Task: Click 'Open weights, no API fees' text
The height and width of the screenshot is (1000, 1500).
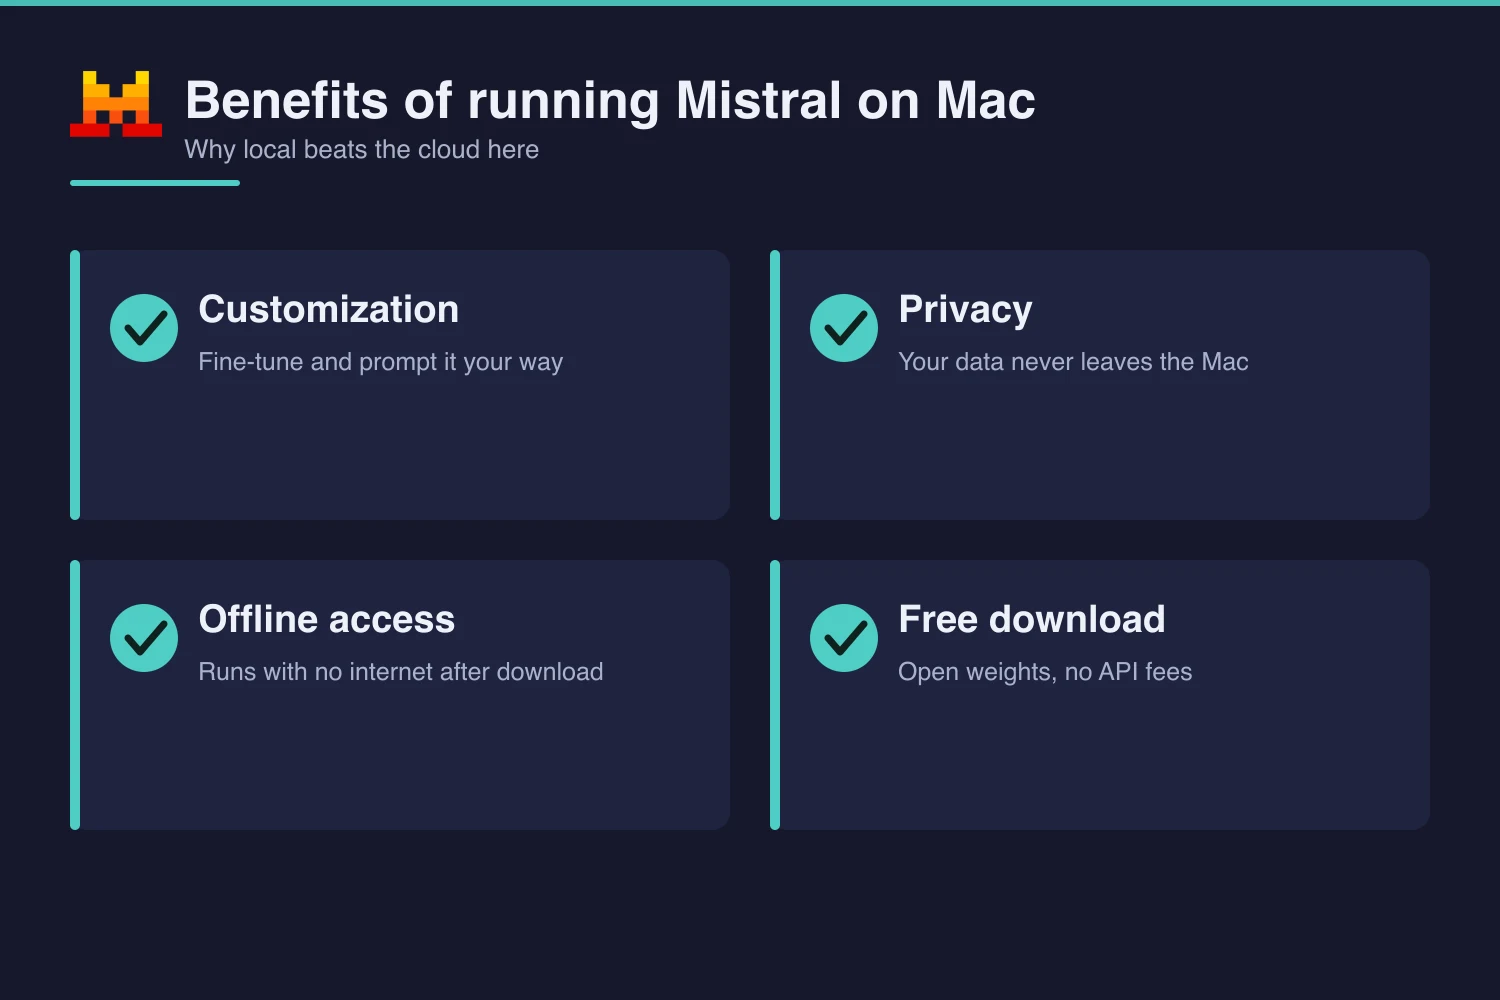Action: pos(1046,672)
